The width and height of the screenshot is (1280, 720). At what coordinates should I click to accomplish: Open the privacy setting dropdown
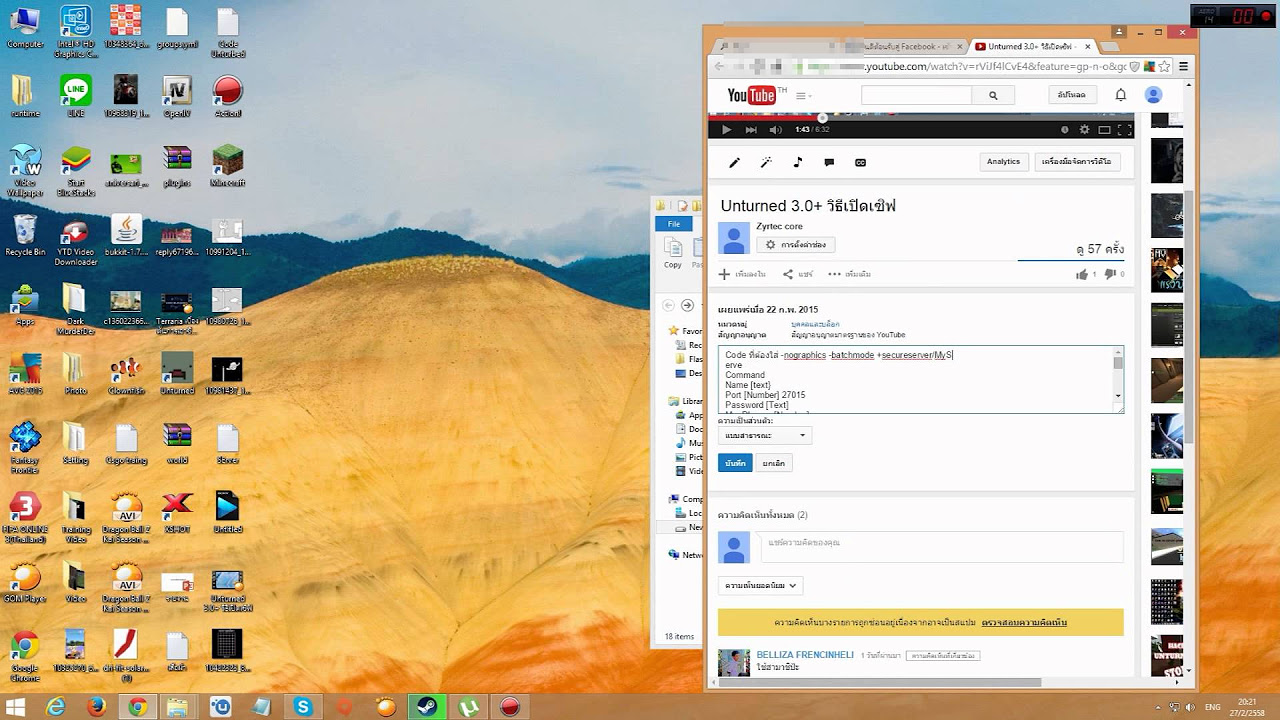tap(764, 436)
